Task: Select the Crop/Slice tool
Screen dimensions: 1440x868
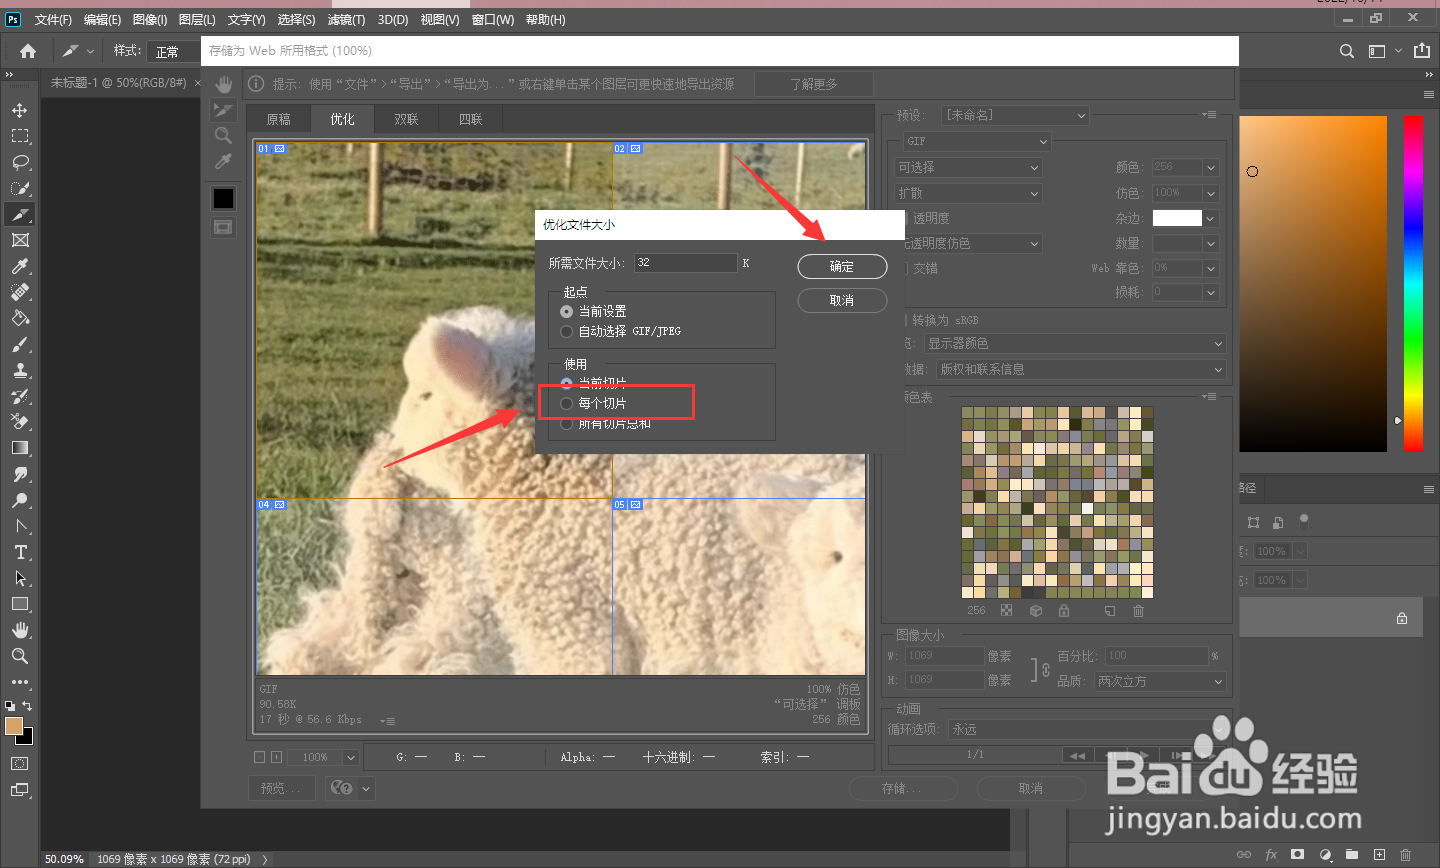Action: (20, 214)
